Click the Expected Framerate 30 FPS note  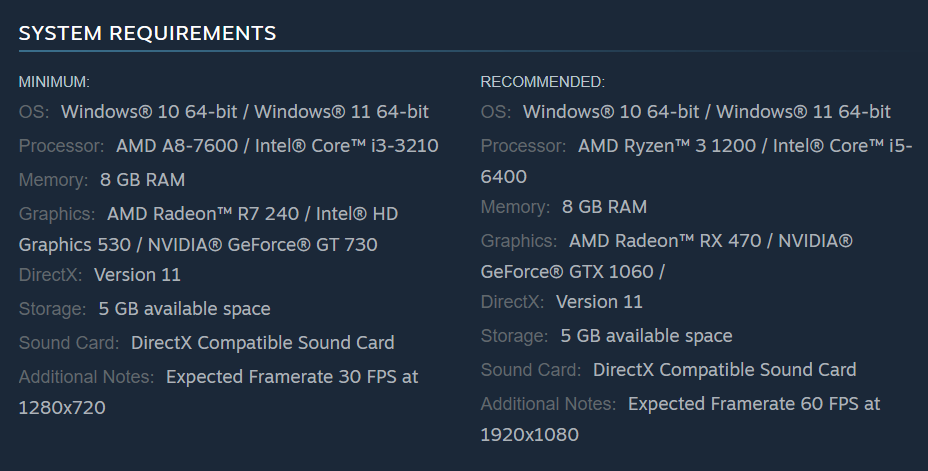[292, 377]
